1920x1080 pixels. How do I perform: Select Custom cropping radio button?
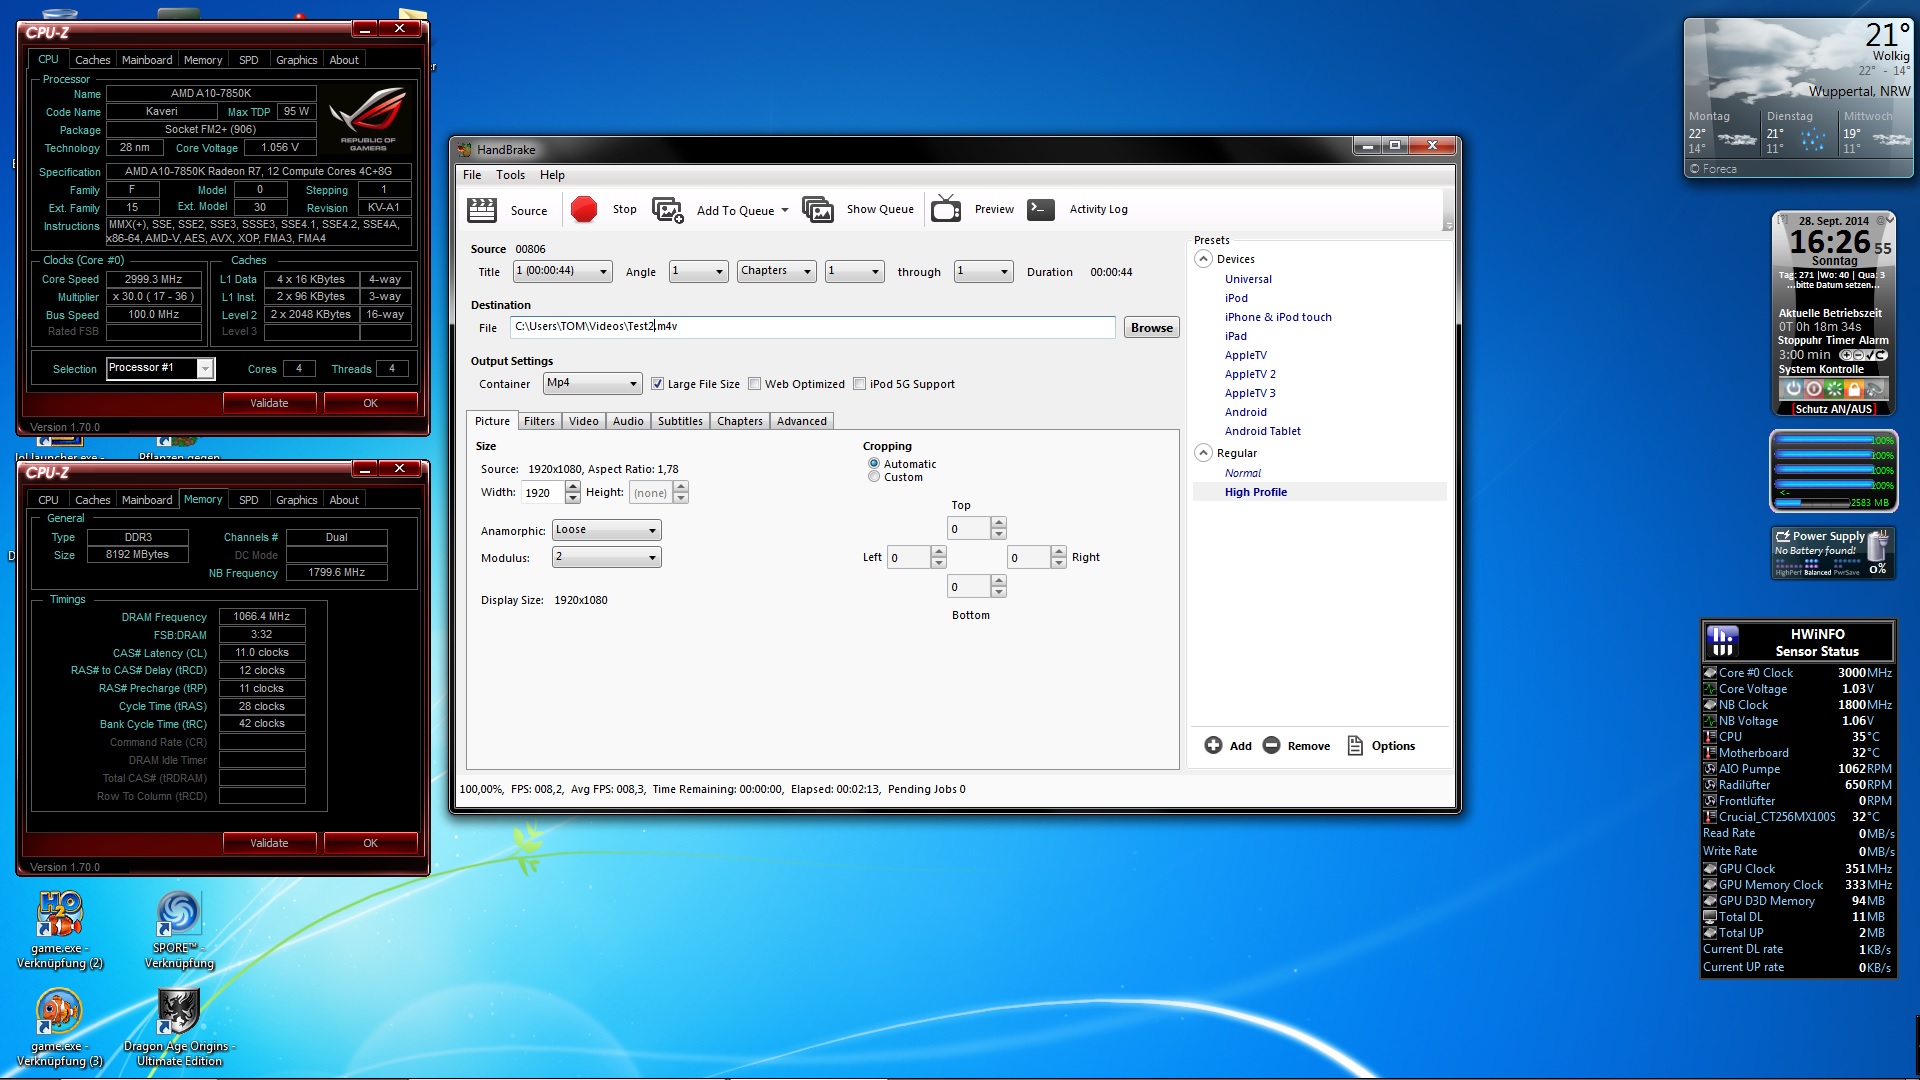coord(874,478)
